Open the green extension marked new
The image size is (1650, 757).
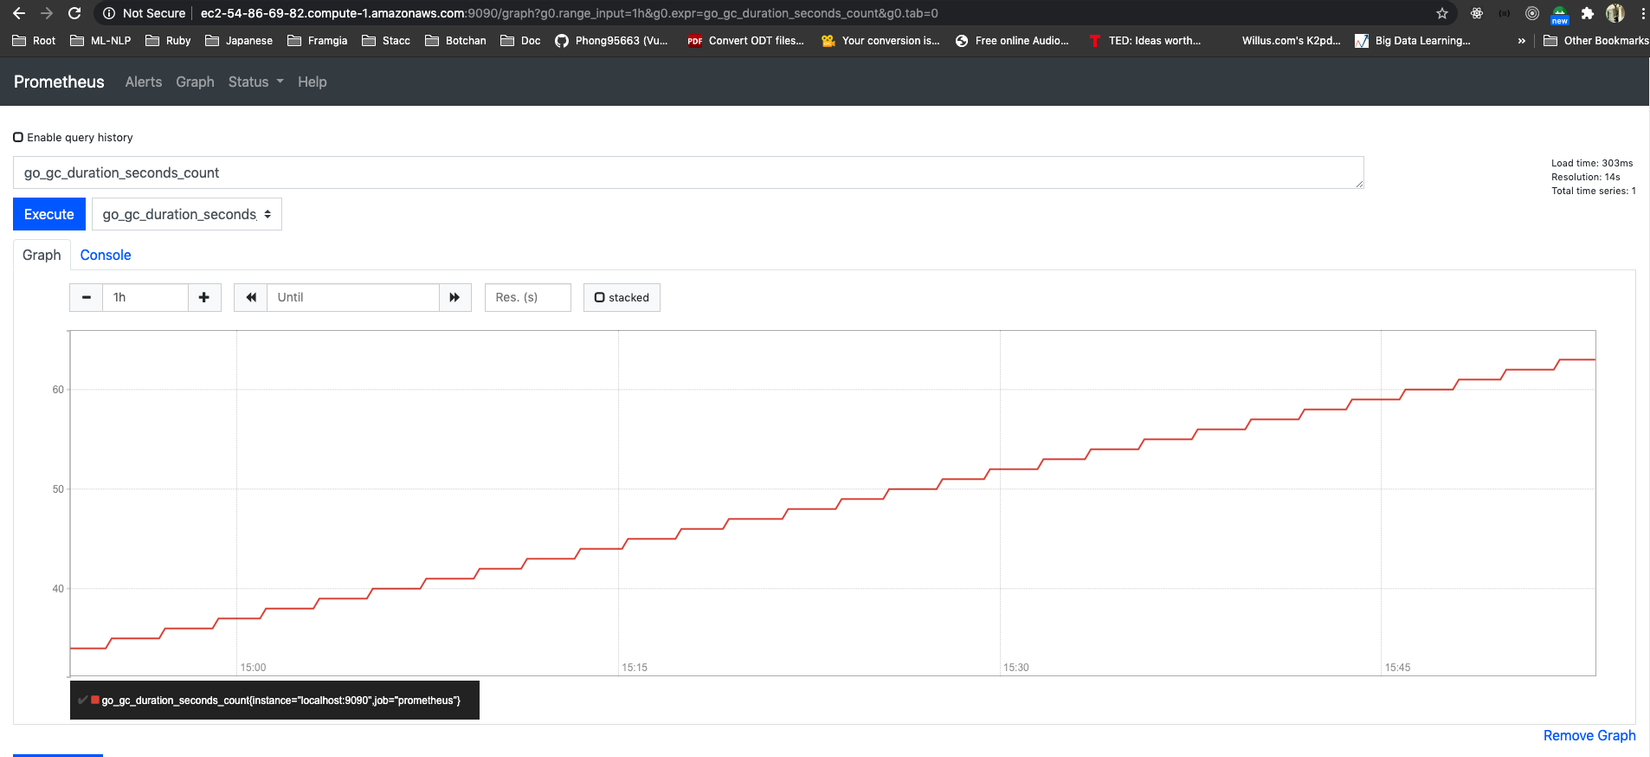click(x=1560, y=14)
